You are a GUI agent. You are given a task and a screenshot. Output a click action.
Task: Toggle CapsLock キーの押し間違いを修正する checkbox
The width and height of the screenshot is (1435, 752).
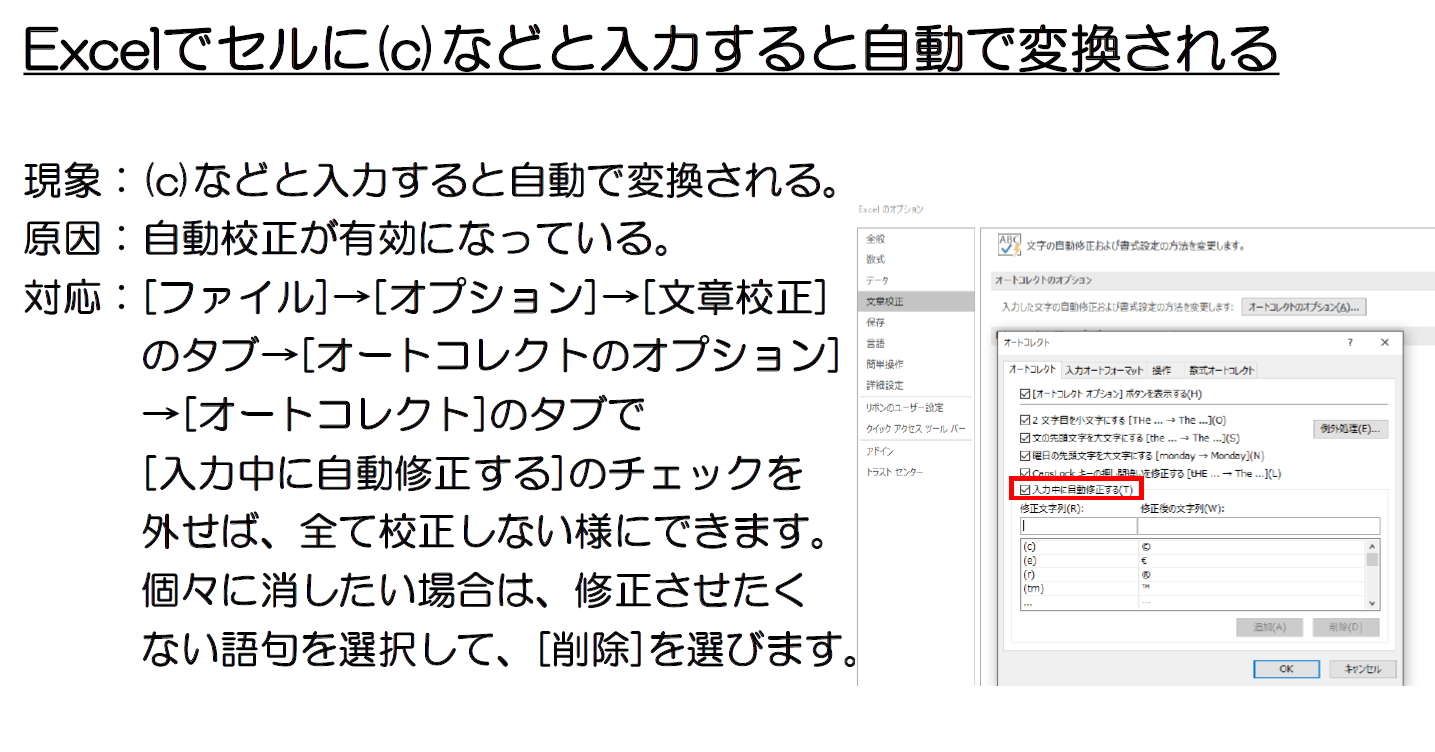click(1024, 473)
